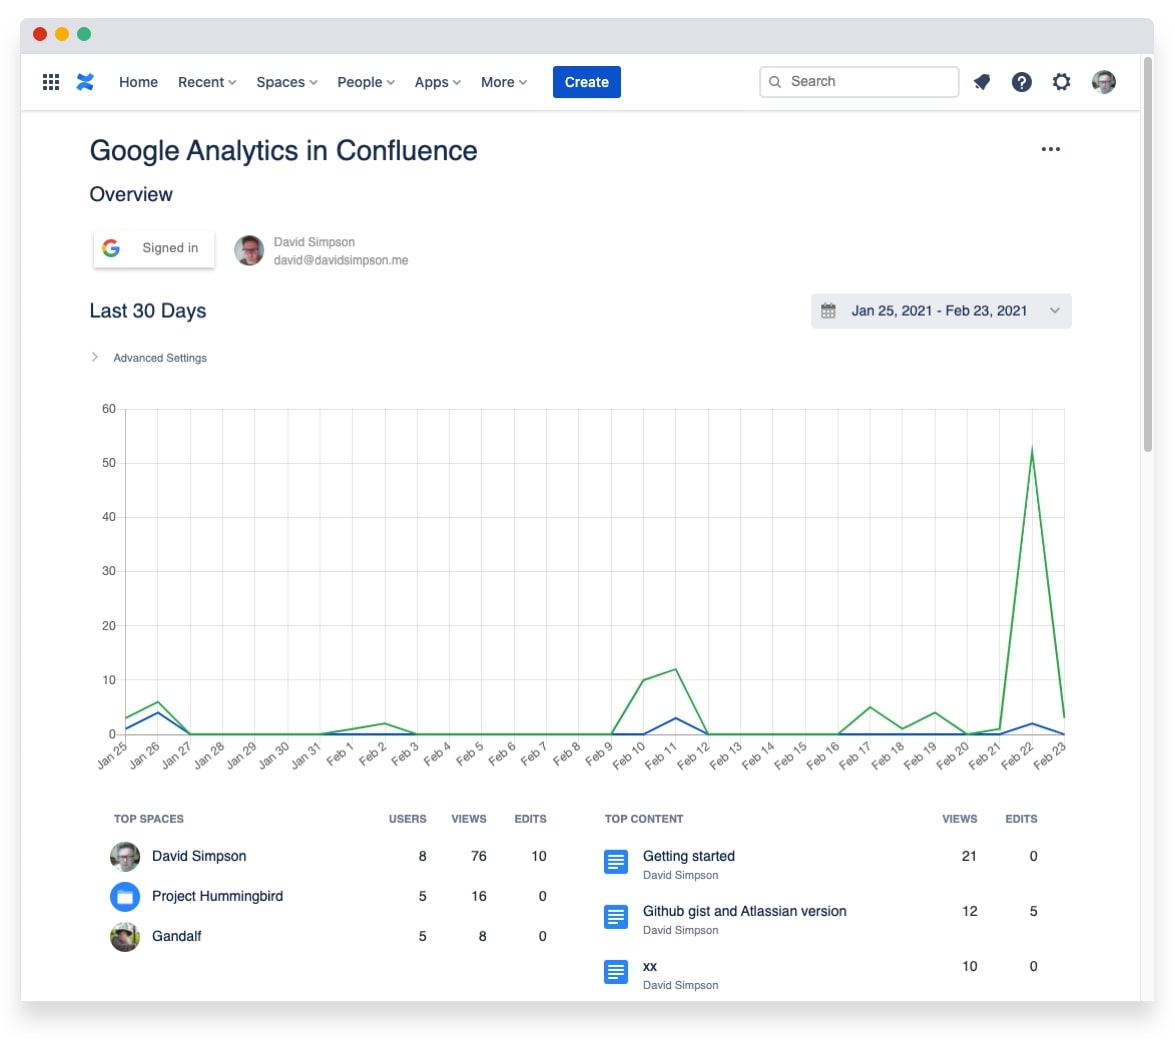Image resolution: width=1175 pixels, height=1041 pixels.
Task: Open the notifications bell icon
Action: (x=982, y=82)
